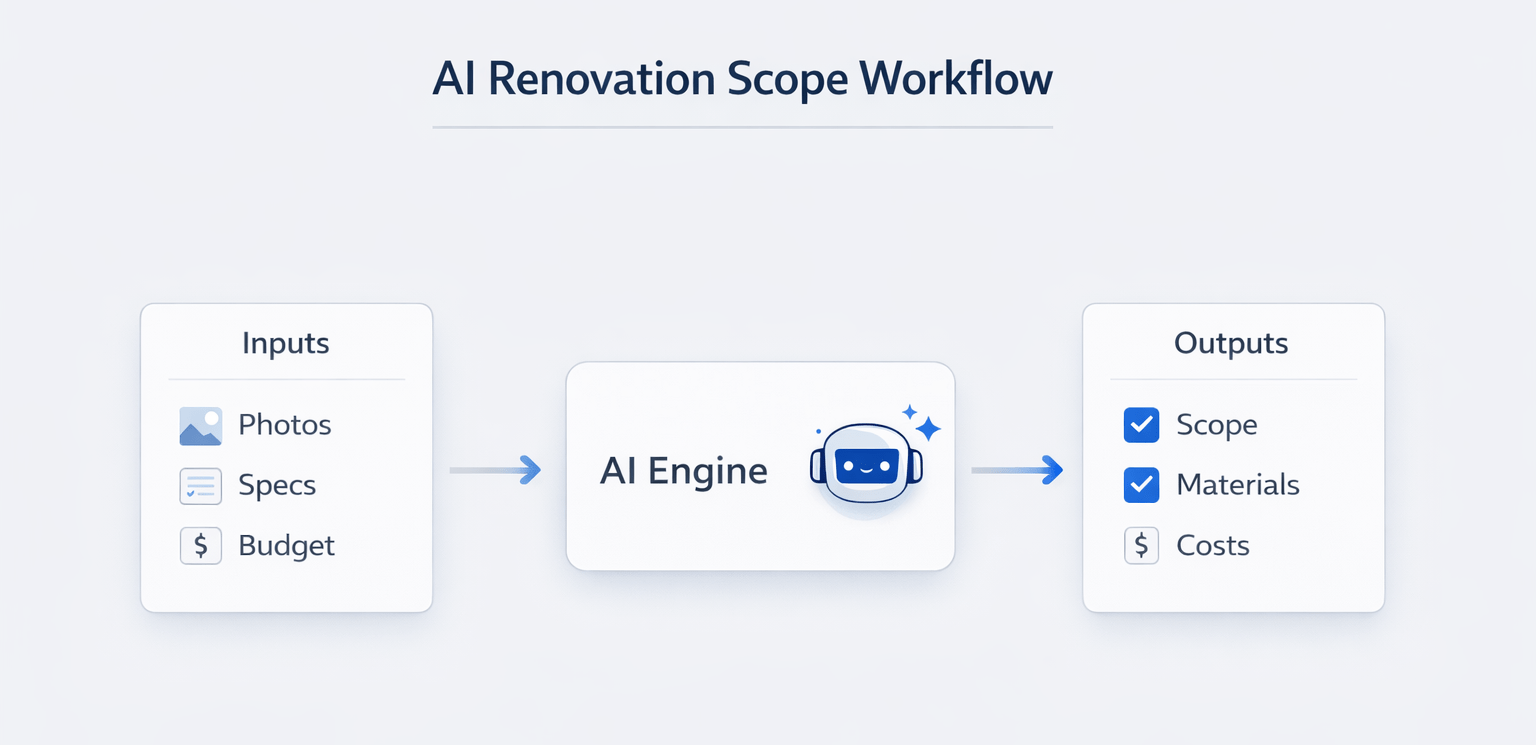Click the Budget dollar icon
The image size is (1536, 745).
click(200, 546)
